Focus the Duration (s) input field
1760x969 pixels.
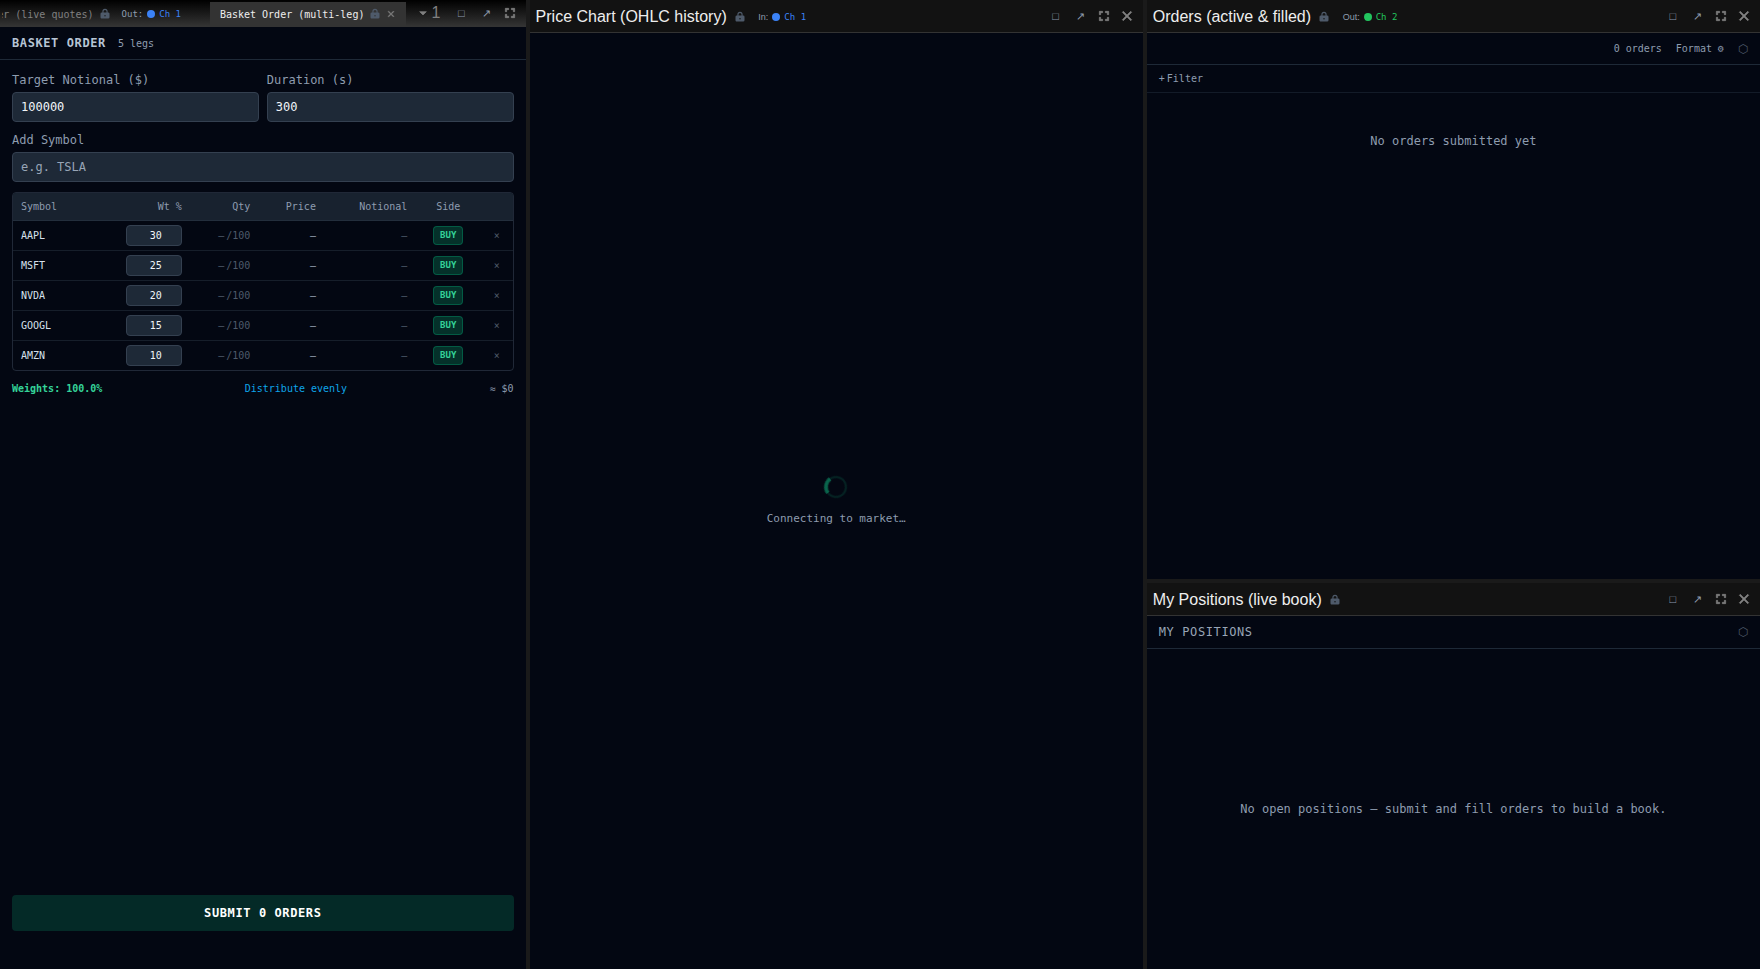(390, 107)
